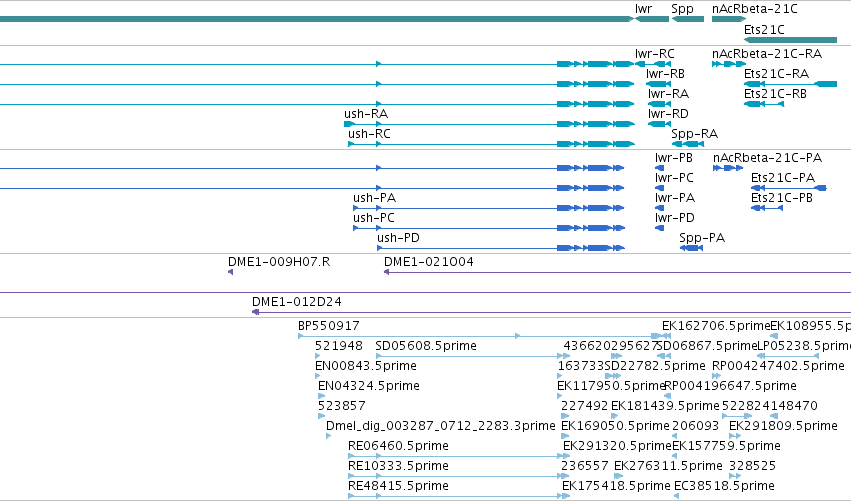Click the EK169050.5prime EST label

point(615,426)
